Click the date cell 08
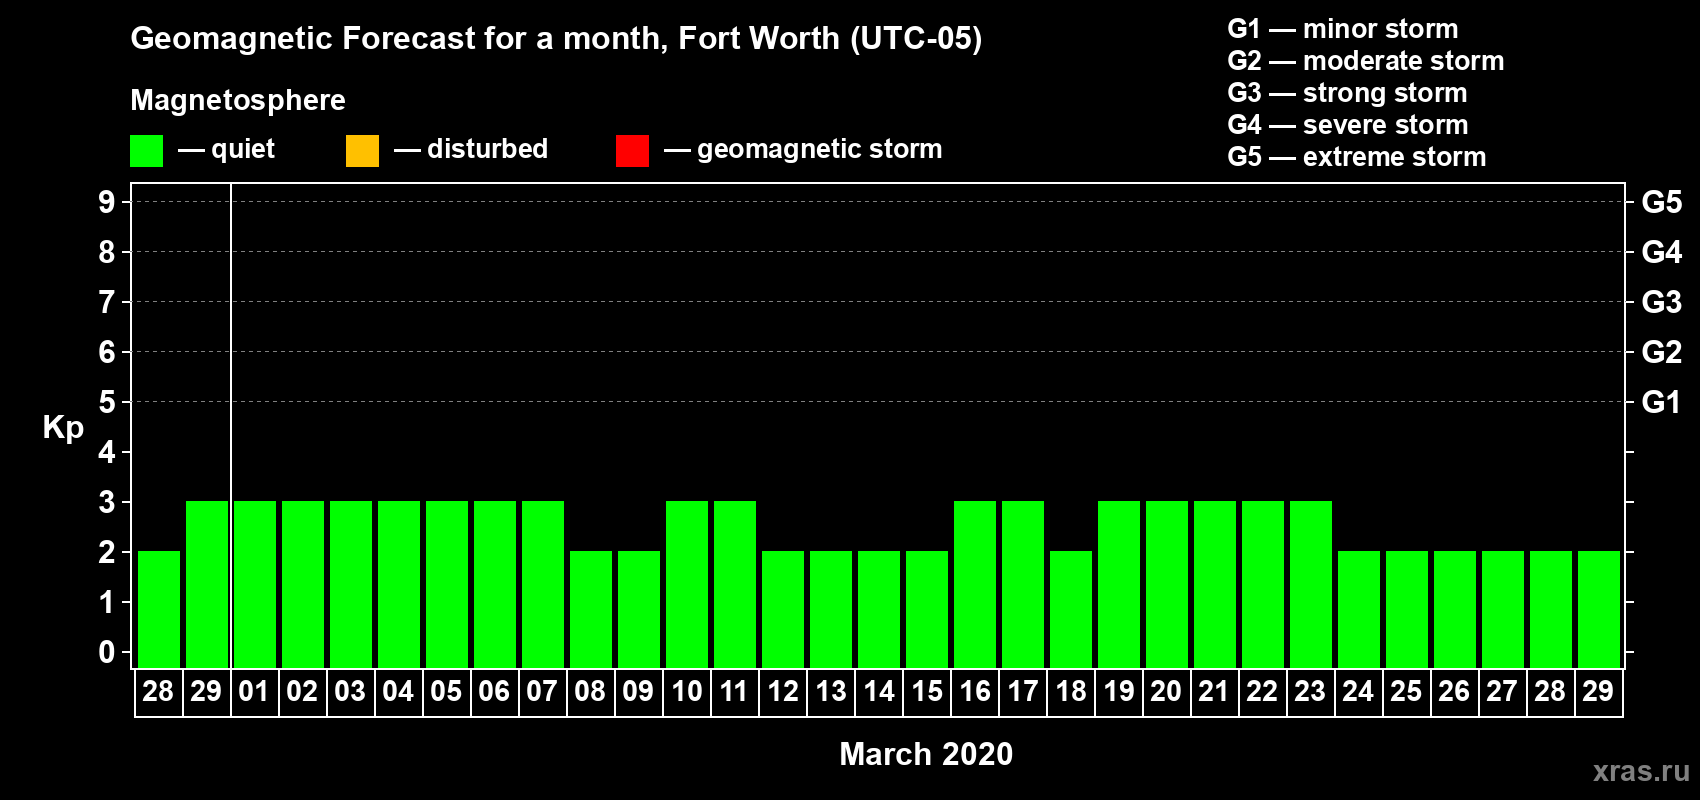1700x800 pixels. point(590,692)
